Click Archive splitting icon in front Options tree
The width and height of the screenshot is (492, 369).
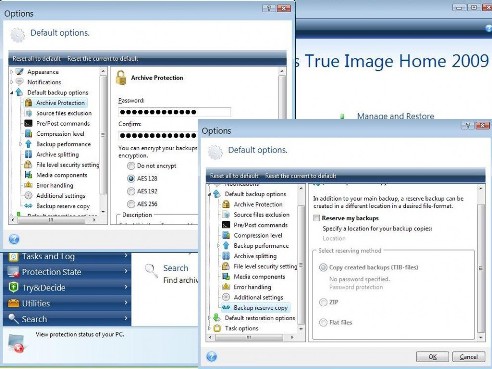(226, 256)
